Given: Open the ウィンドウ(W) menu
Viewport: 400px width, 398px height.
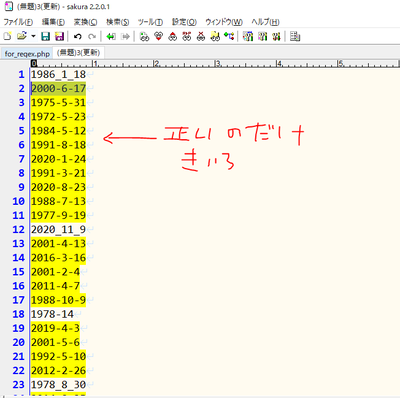Looking at the screenshot, I should point(224,22).
